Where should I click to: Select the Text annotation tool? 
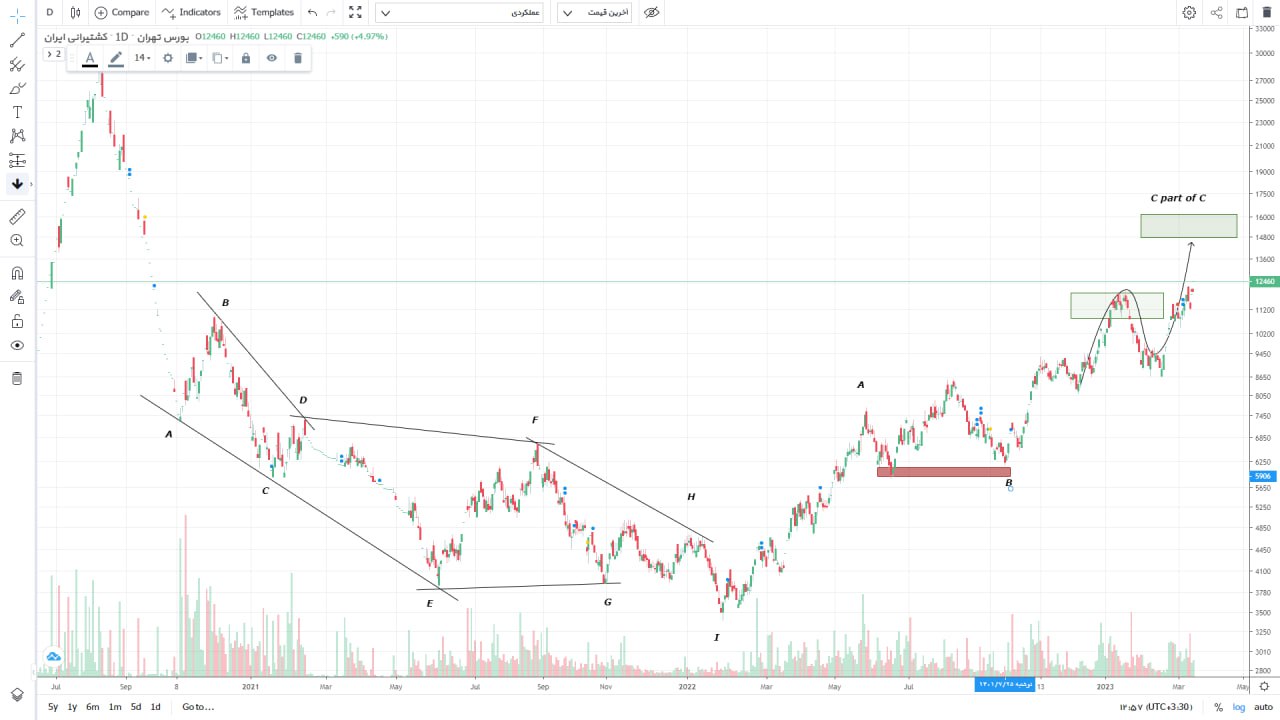point(17,112)
